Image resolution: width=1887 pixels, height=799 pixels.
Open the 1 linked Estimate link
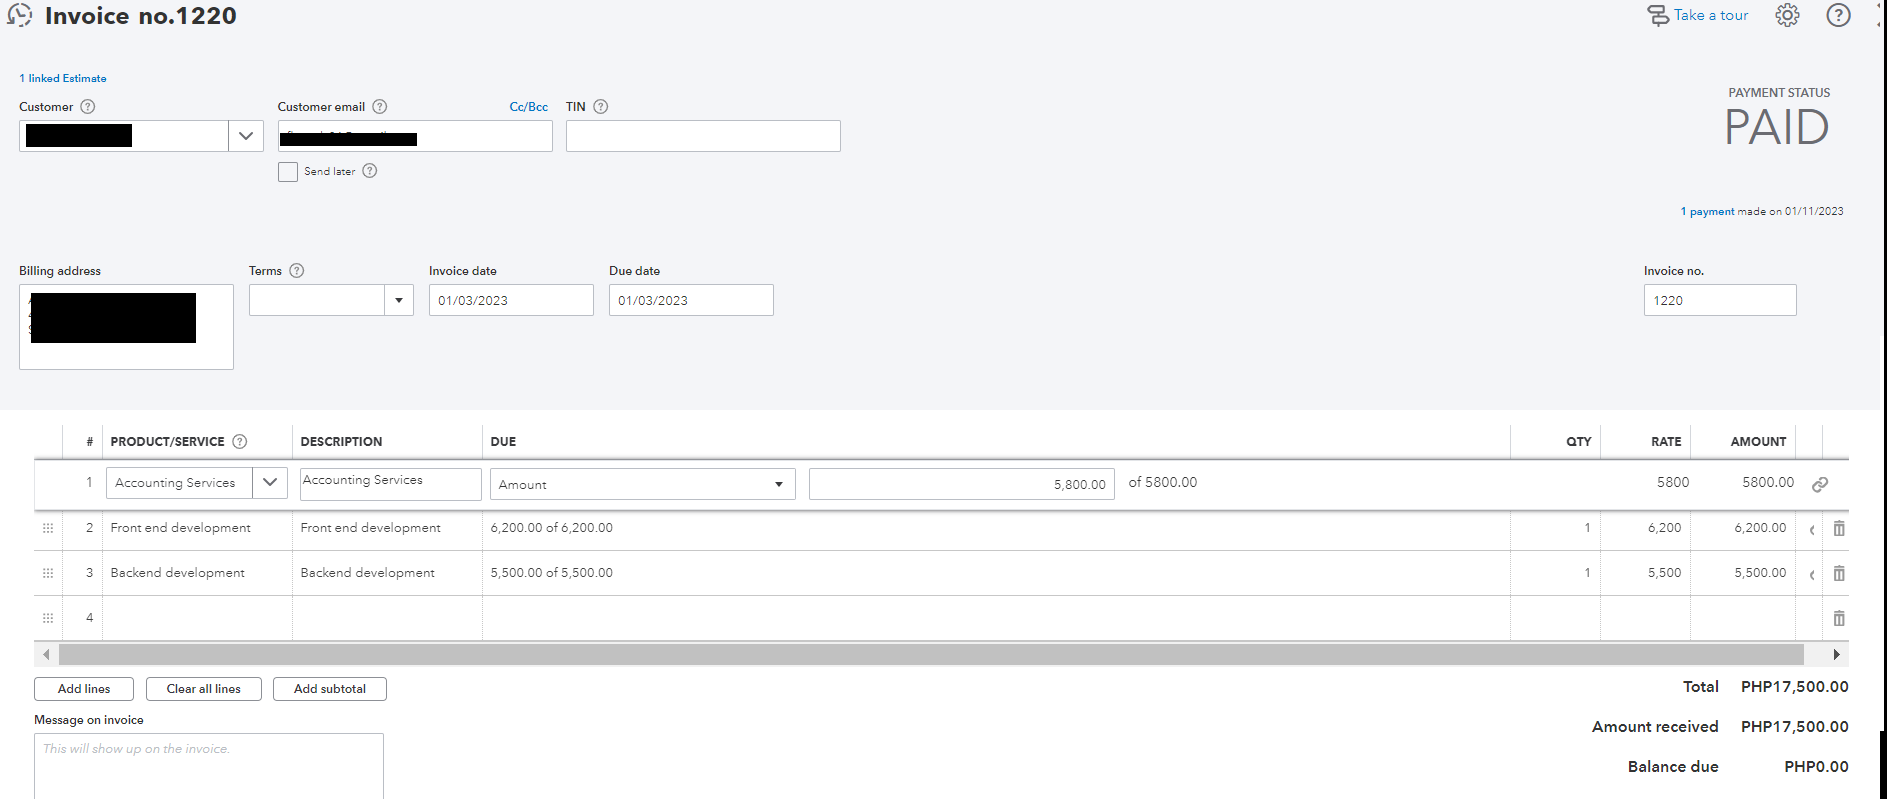point(63,78)
